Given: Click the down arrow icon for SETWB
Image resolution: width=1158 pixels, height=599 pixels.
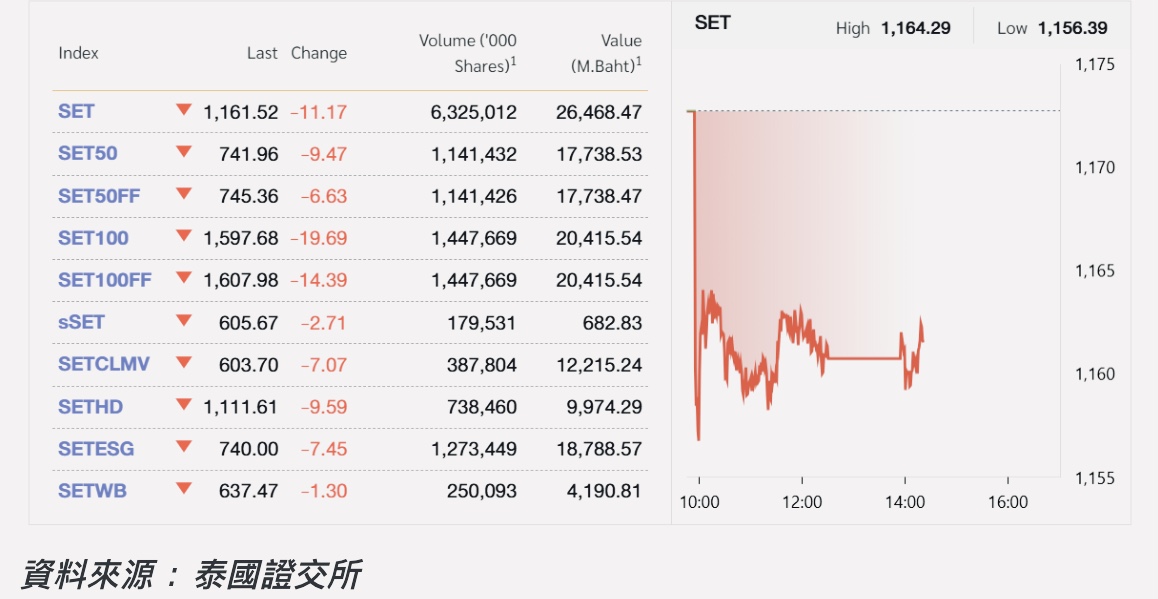Looking at the screenshot, I should [x=183, y=489].
